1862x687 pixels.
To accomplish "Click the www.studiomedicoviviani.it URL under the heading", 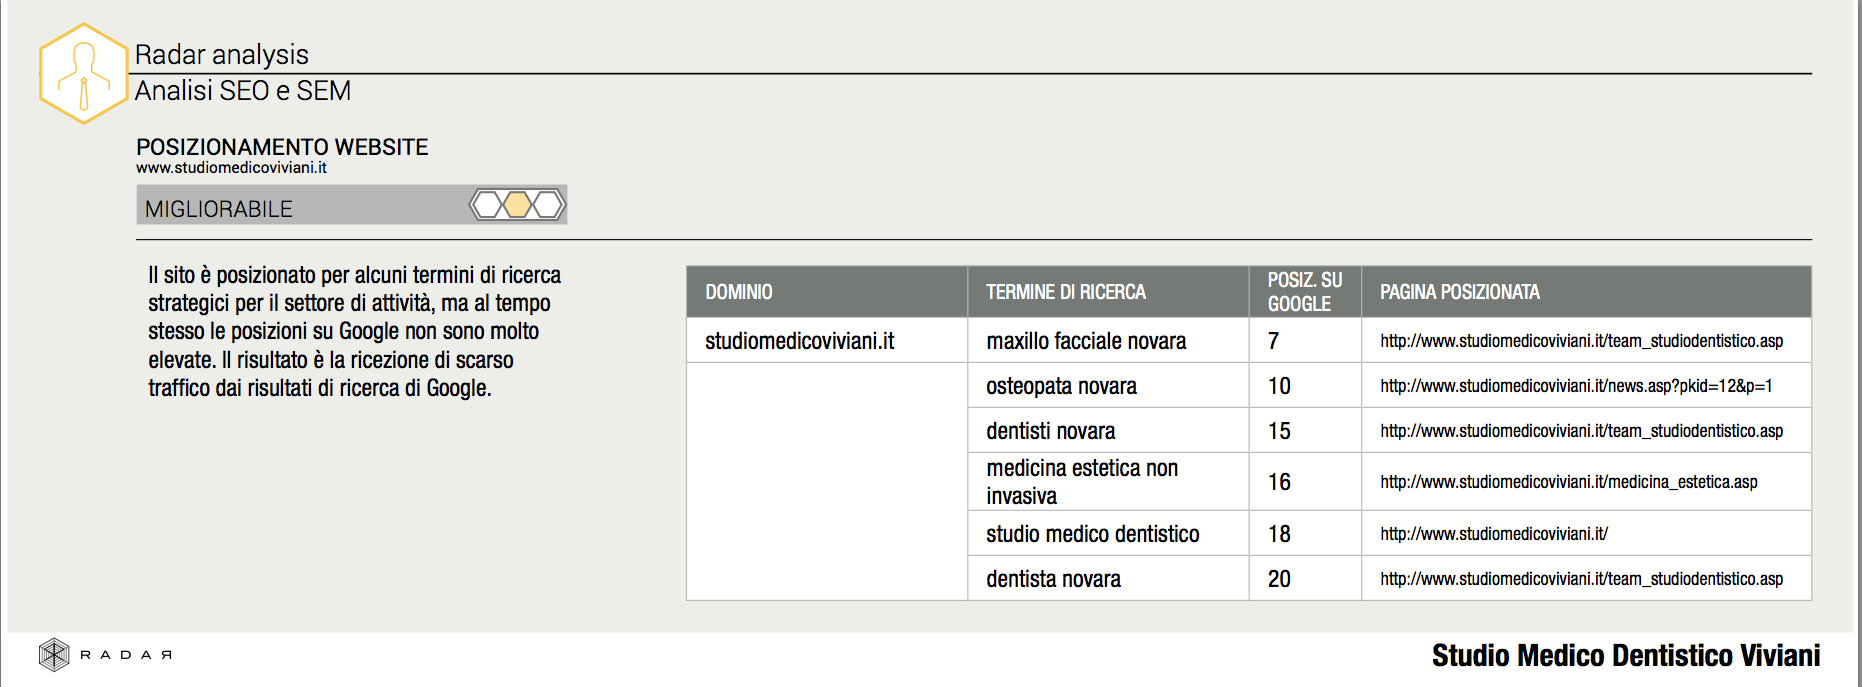I will tap(231, 168).
